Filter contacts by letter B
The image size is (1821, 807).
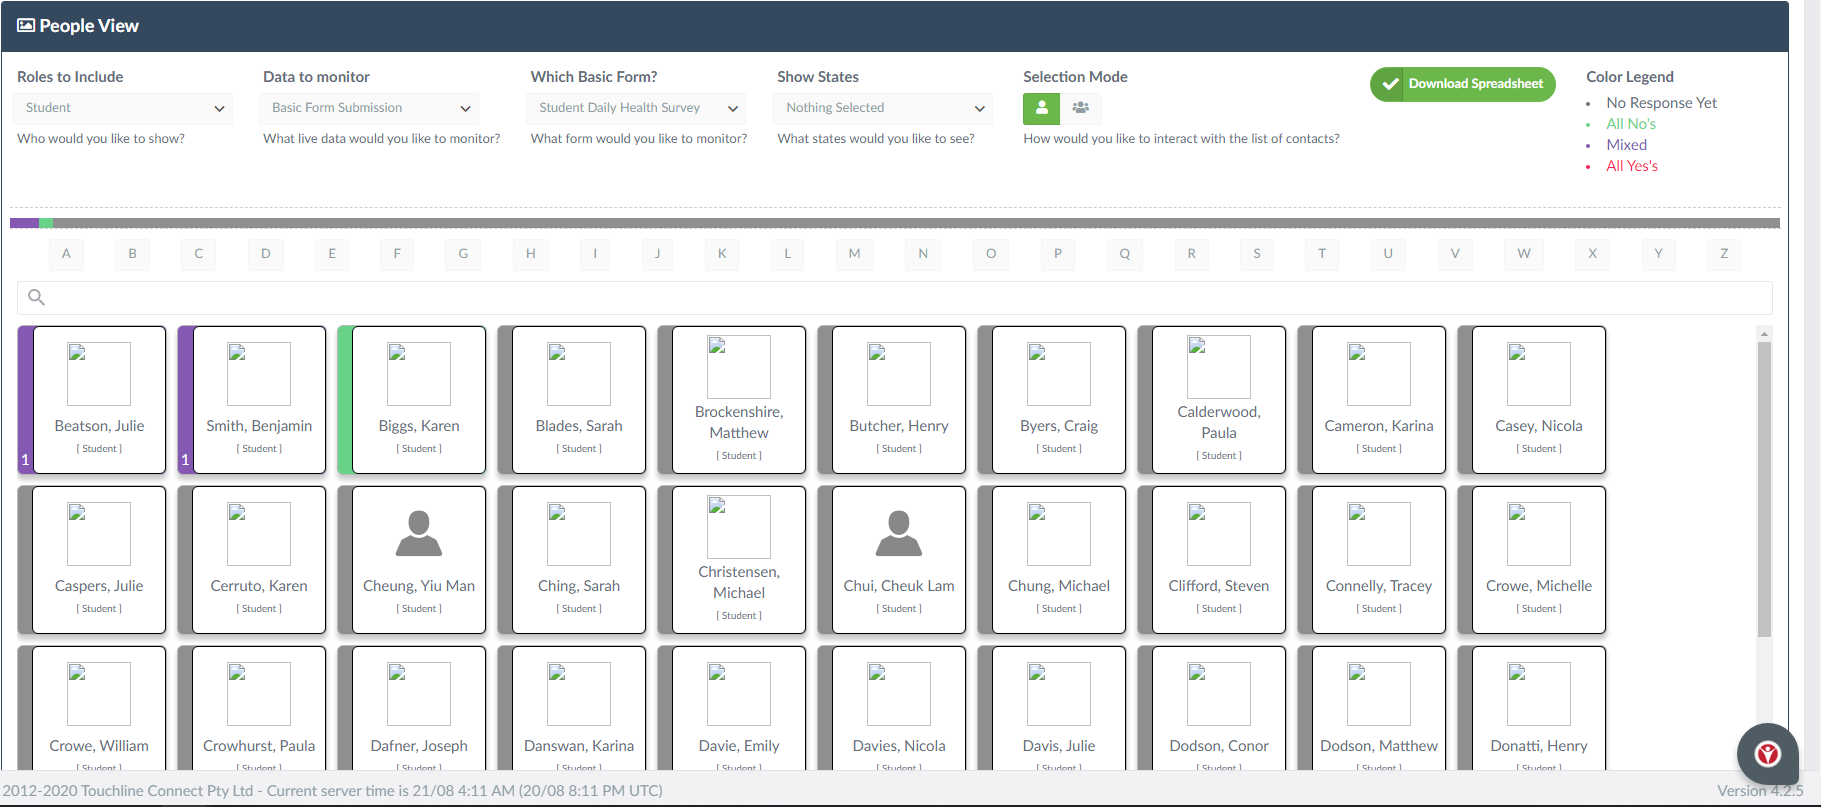(132, 254)
